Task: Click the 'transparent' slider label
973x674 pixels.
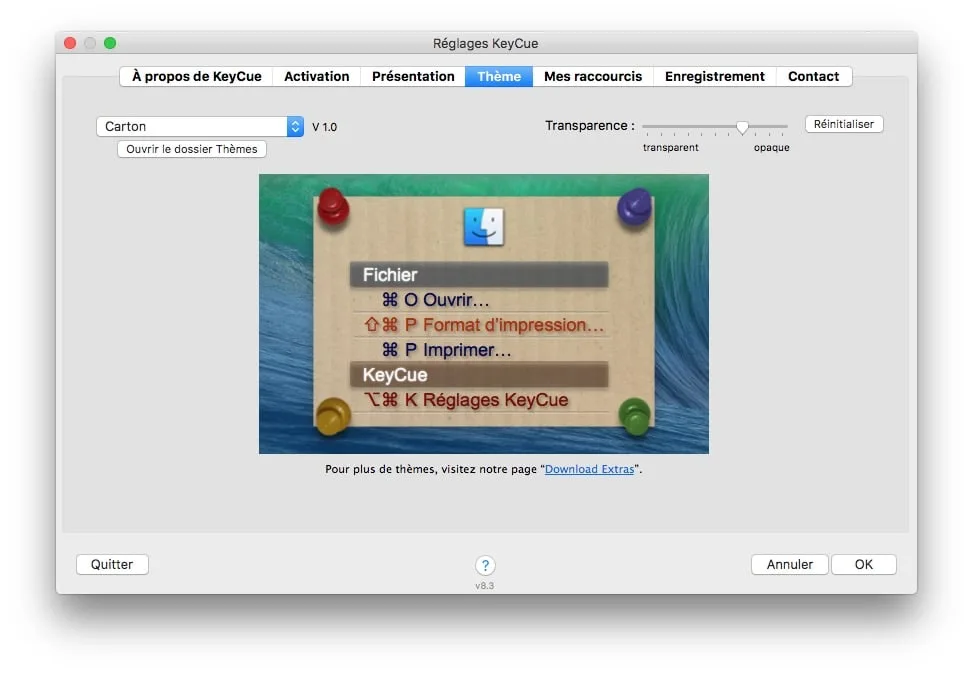Action: click(671, 148)
